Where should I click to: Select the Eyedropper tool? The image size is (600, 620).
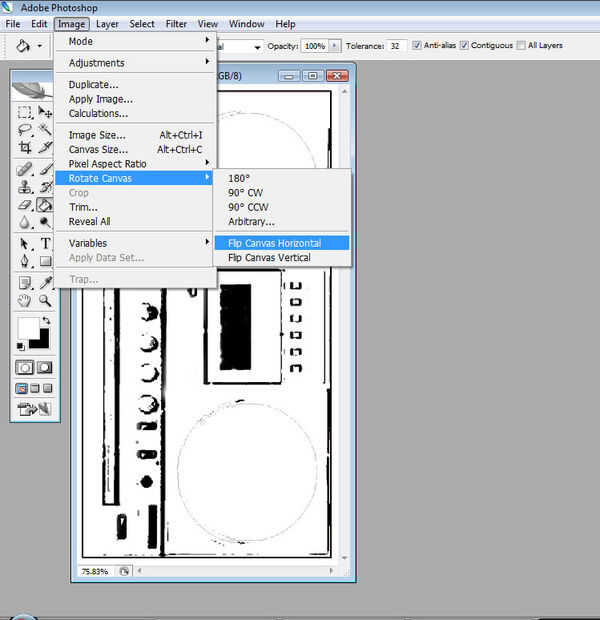45,283
